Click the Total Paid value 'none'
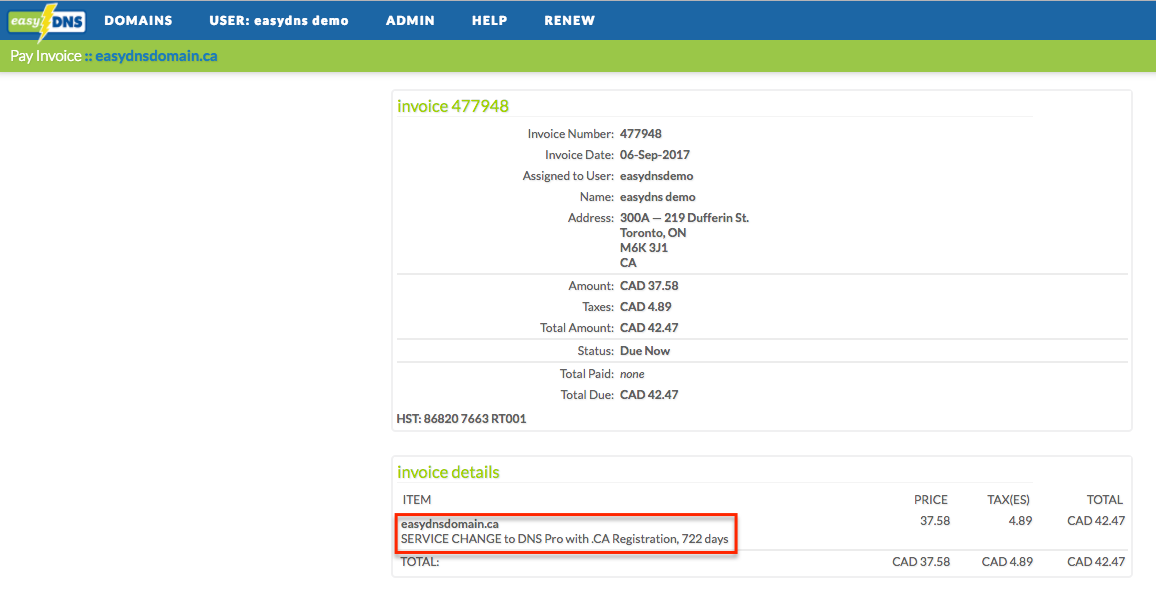The height and width of the screenshot is (589, 1156). [632, 374]
